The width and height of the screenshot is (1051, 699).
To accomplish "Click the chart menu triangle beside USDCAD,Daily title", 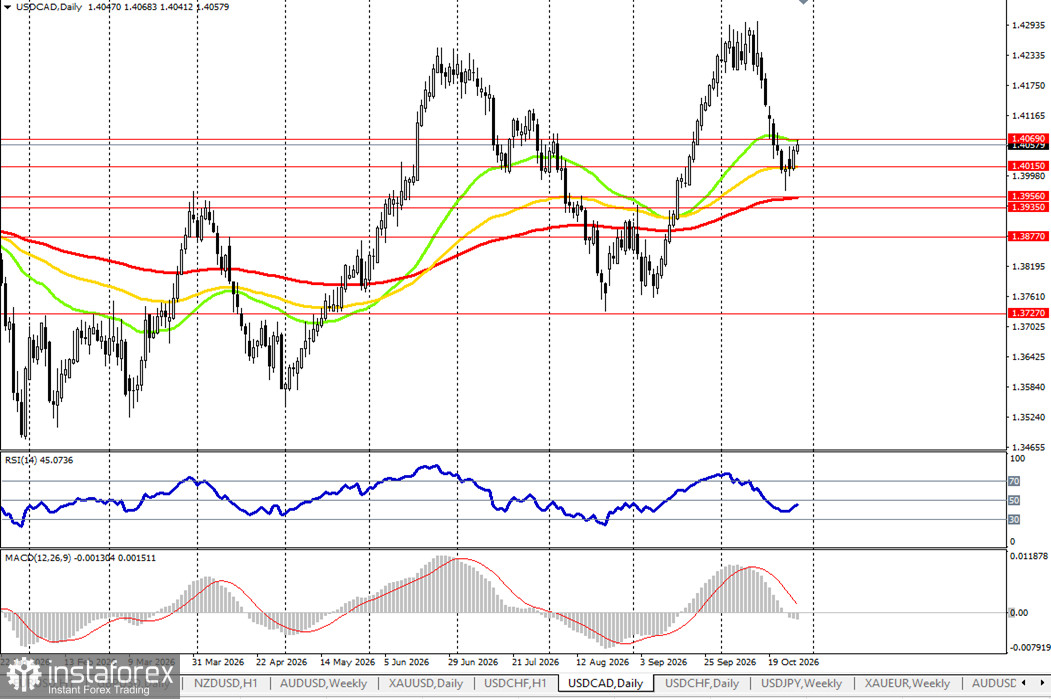I will tap(7, 7).
